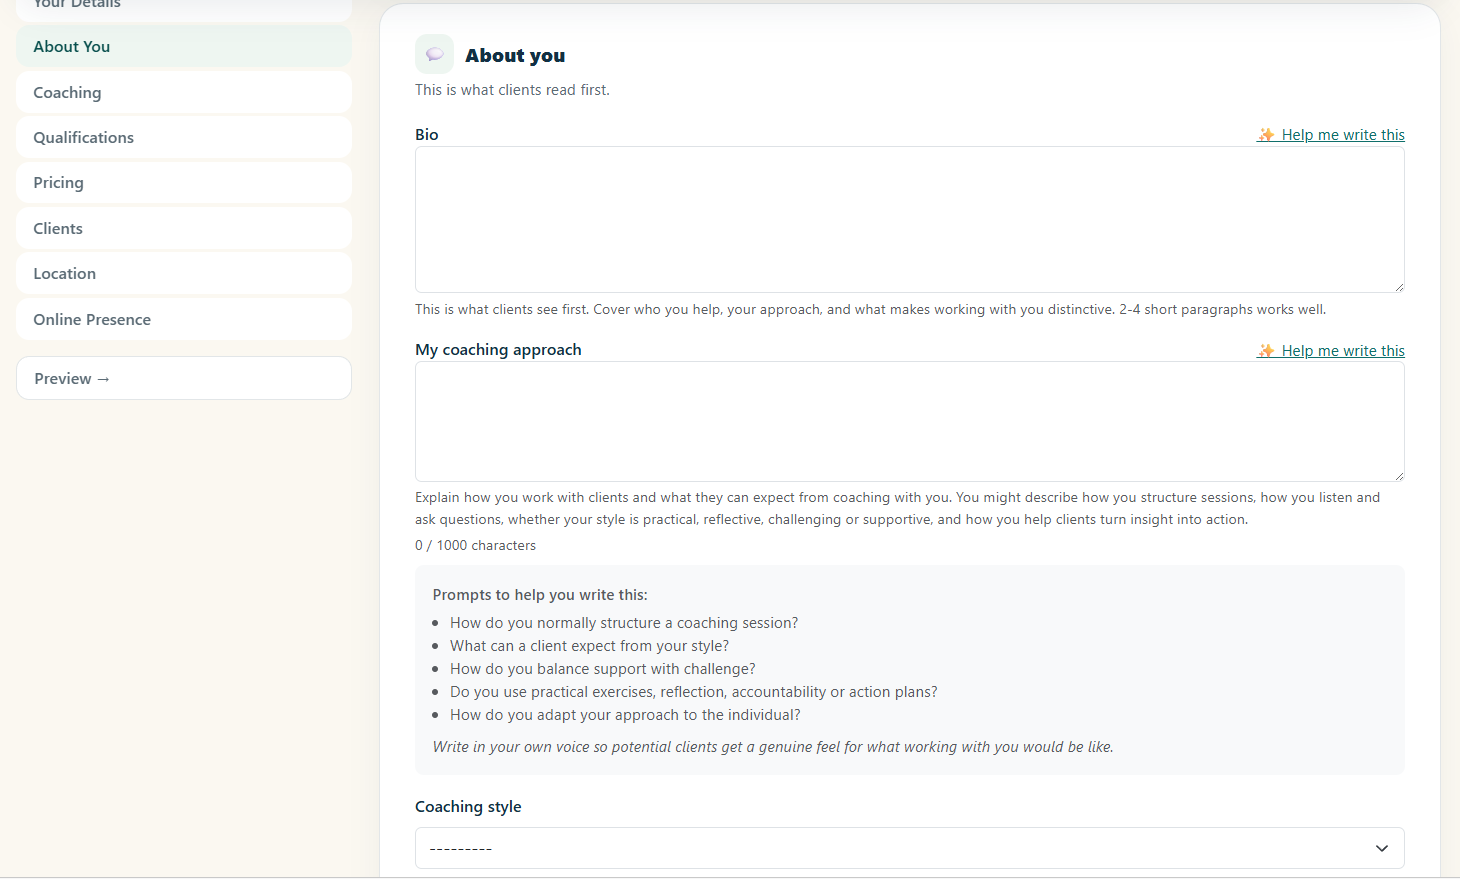
Task: Click the sparkle icon above the Bio field
Action: [x=1266, y=135]
